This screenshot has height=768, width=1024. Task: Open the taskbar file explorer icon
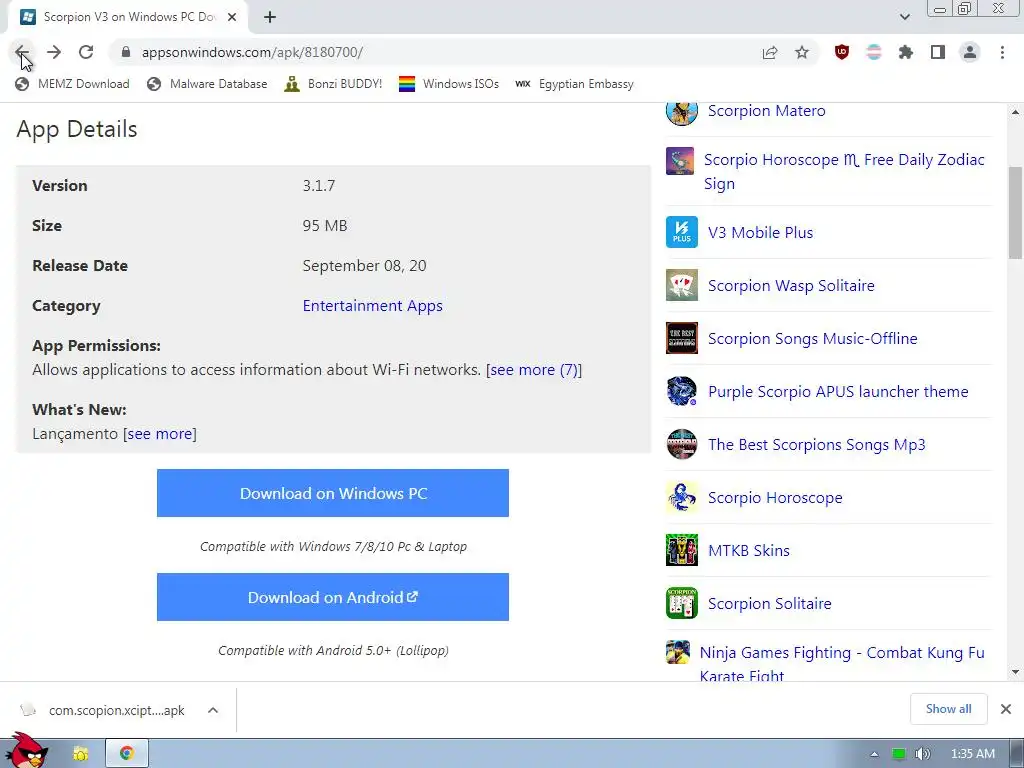click(x=80, y=754)
